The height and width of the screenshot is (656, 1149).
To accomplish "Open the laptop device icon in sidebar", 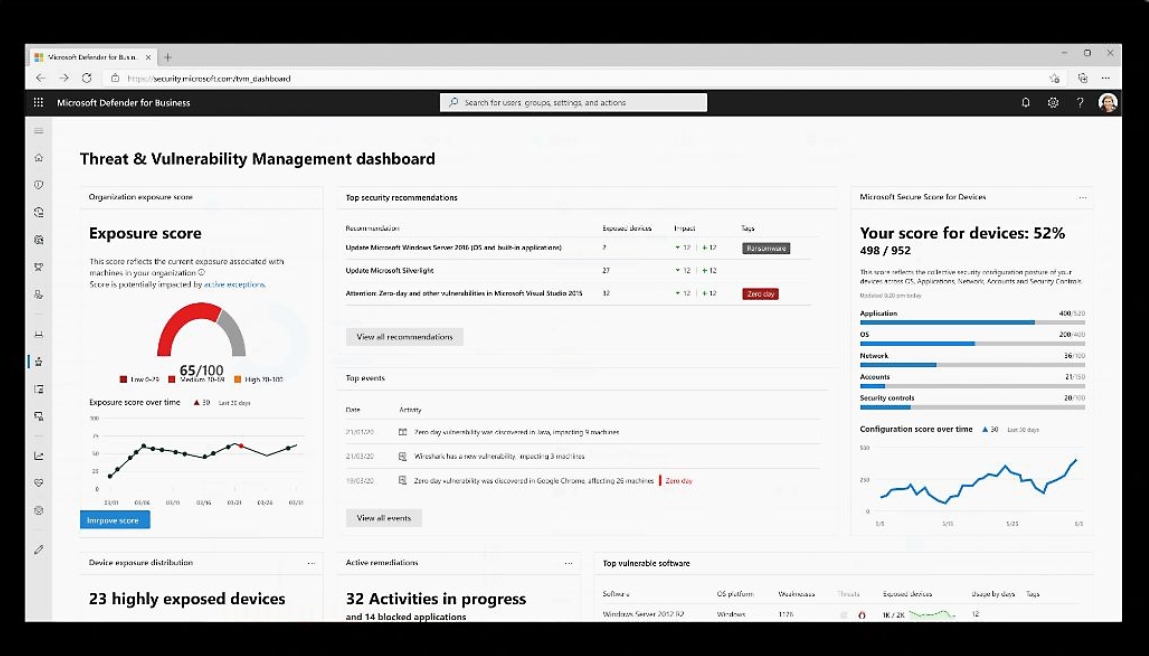I will 39,334.
